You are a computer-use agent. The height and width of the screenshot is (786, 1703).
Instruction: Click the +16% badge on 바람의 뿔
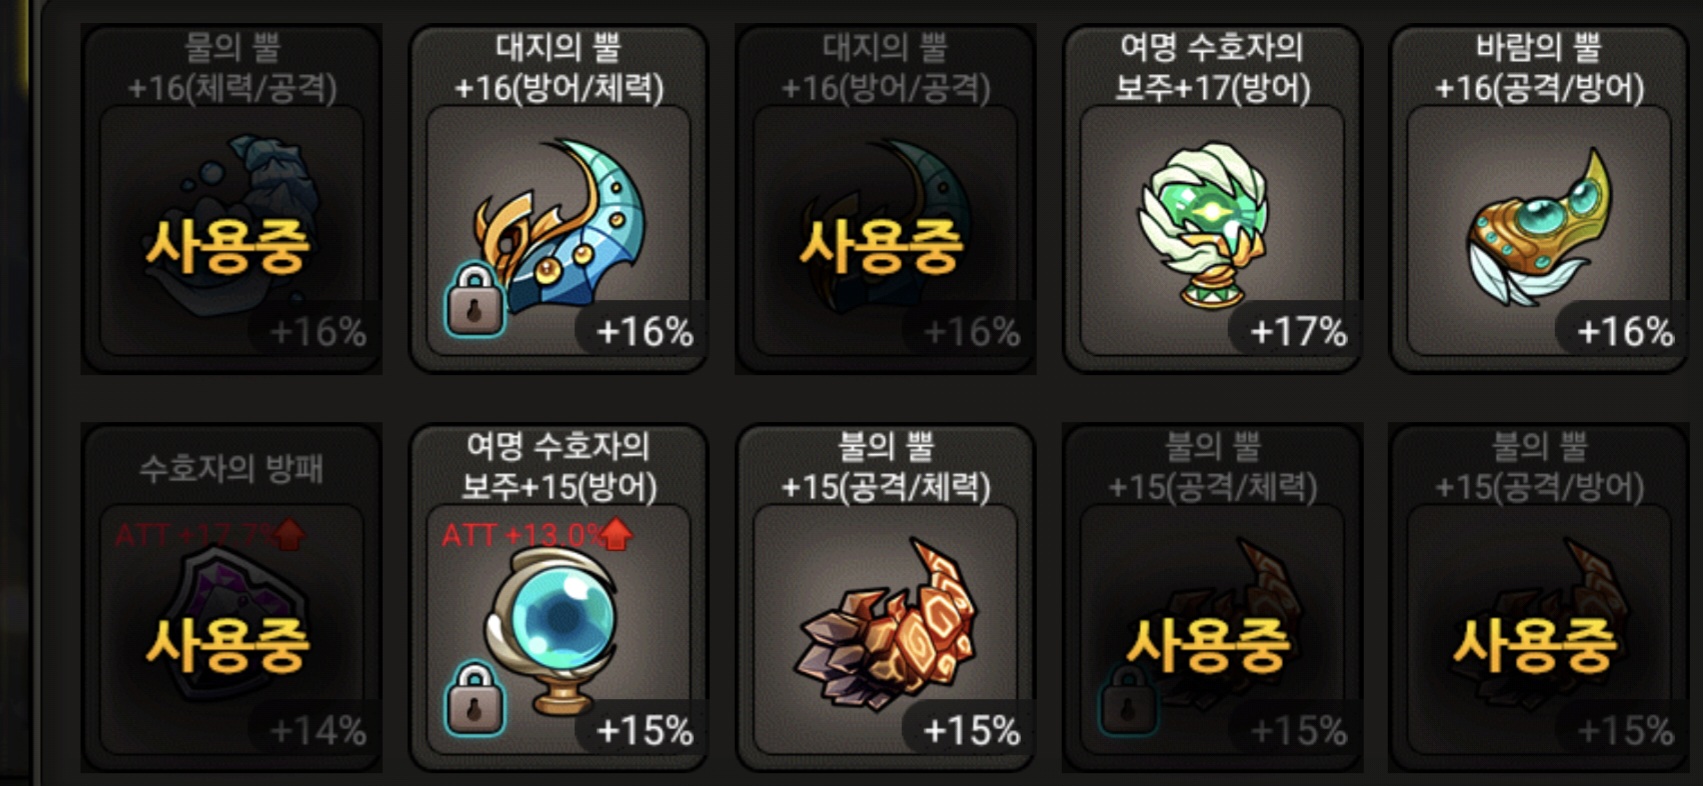coord(1625,331)
